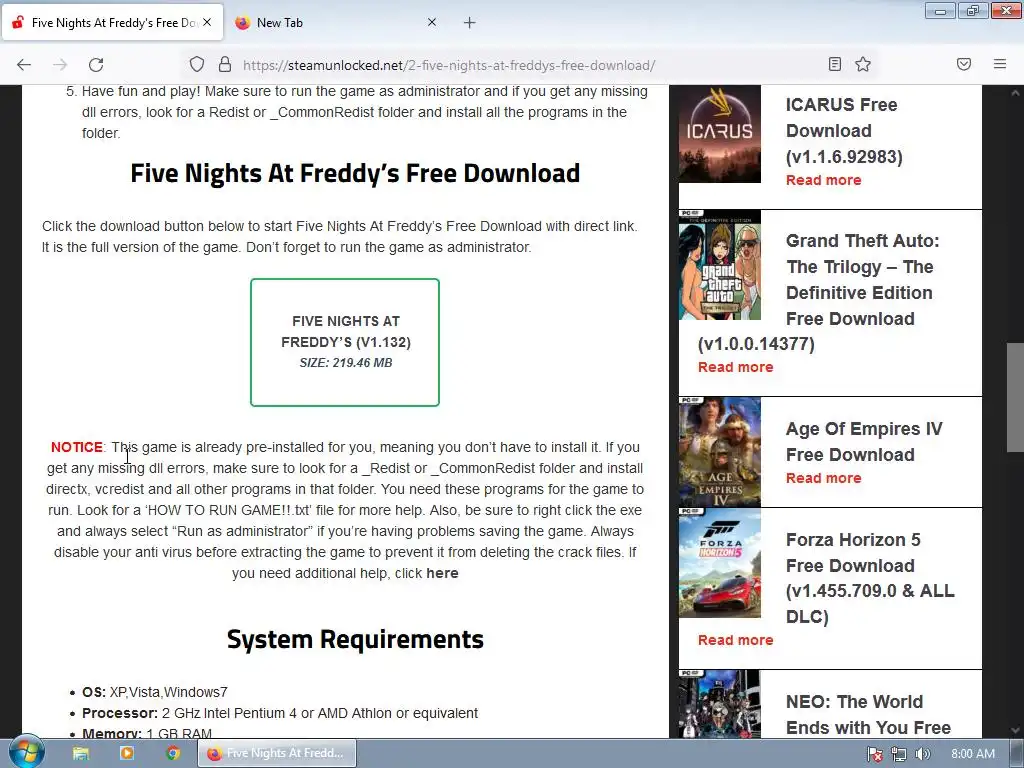Screen dimensions: 1024x768
Task: Reload the current page
Action: click(96, 65)
